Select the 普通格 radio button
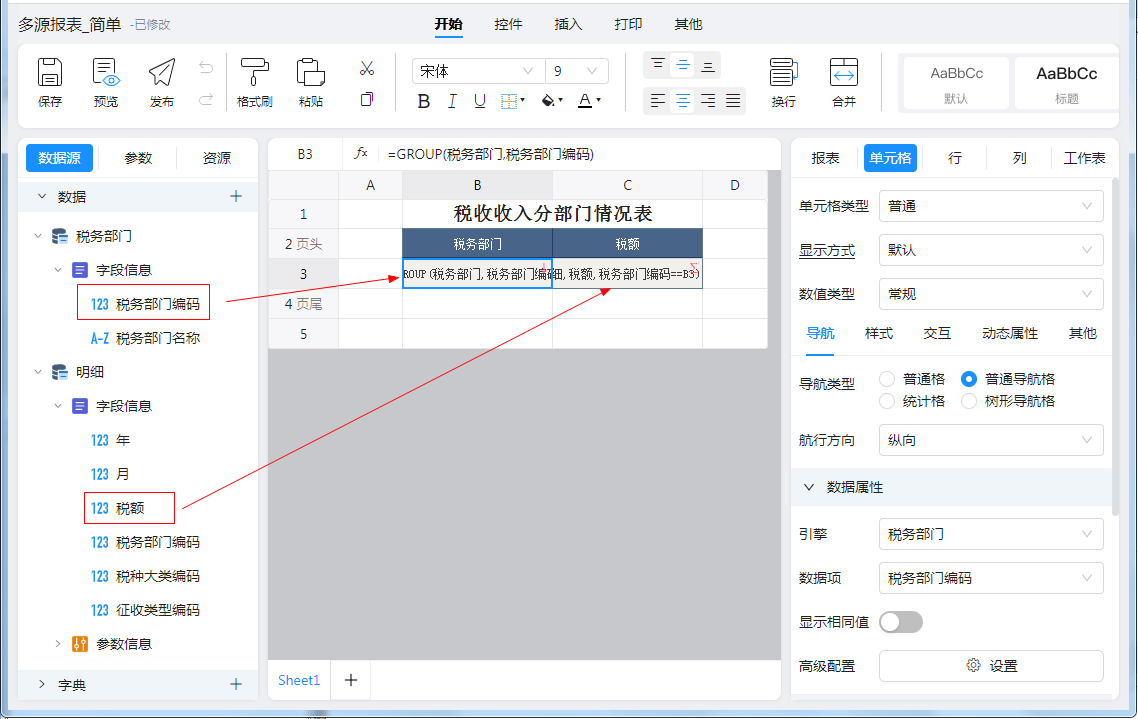 click(x=887, y=379)
